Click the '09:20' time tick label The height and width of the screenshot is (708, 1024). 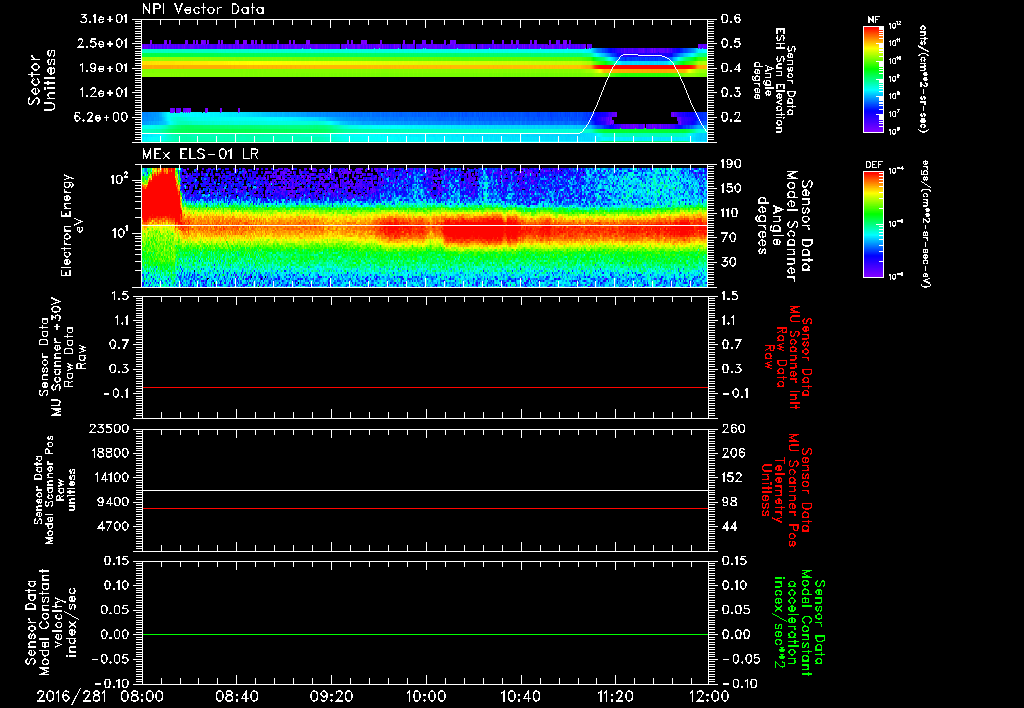(330, 696)
